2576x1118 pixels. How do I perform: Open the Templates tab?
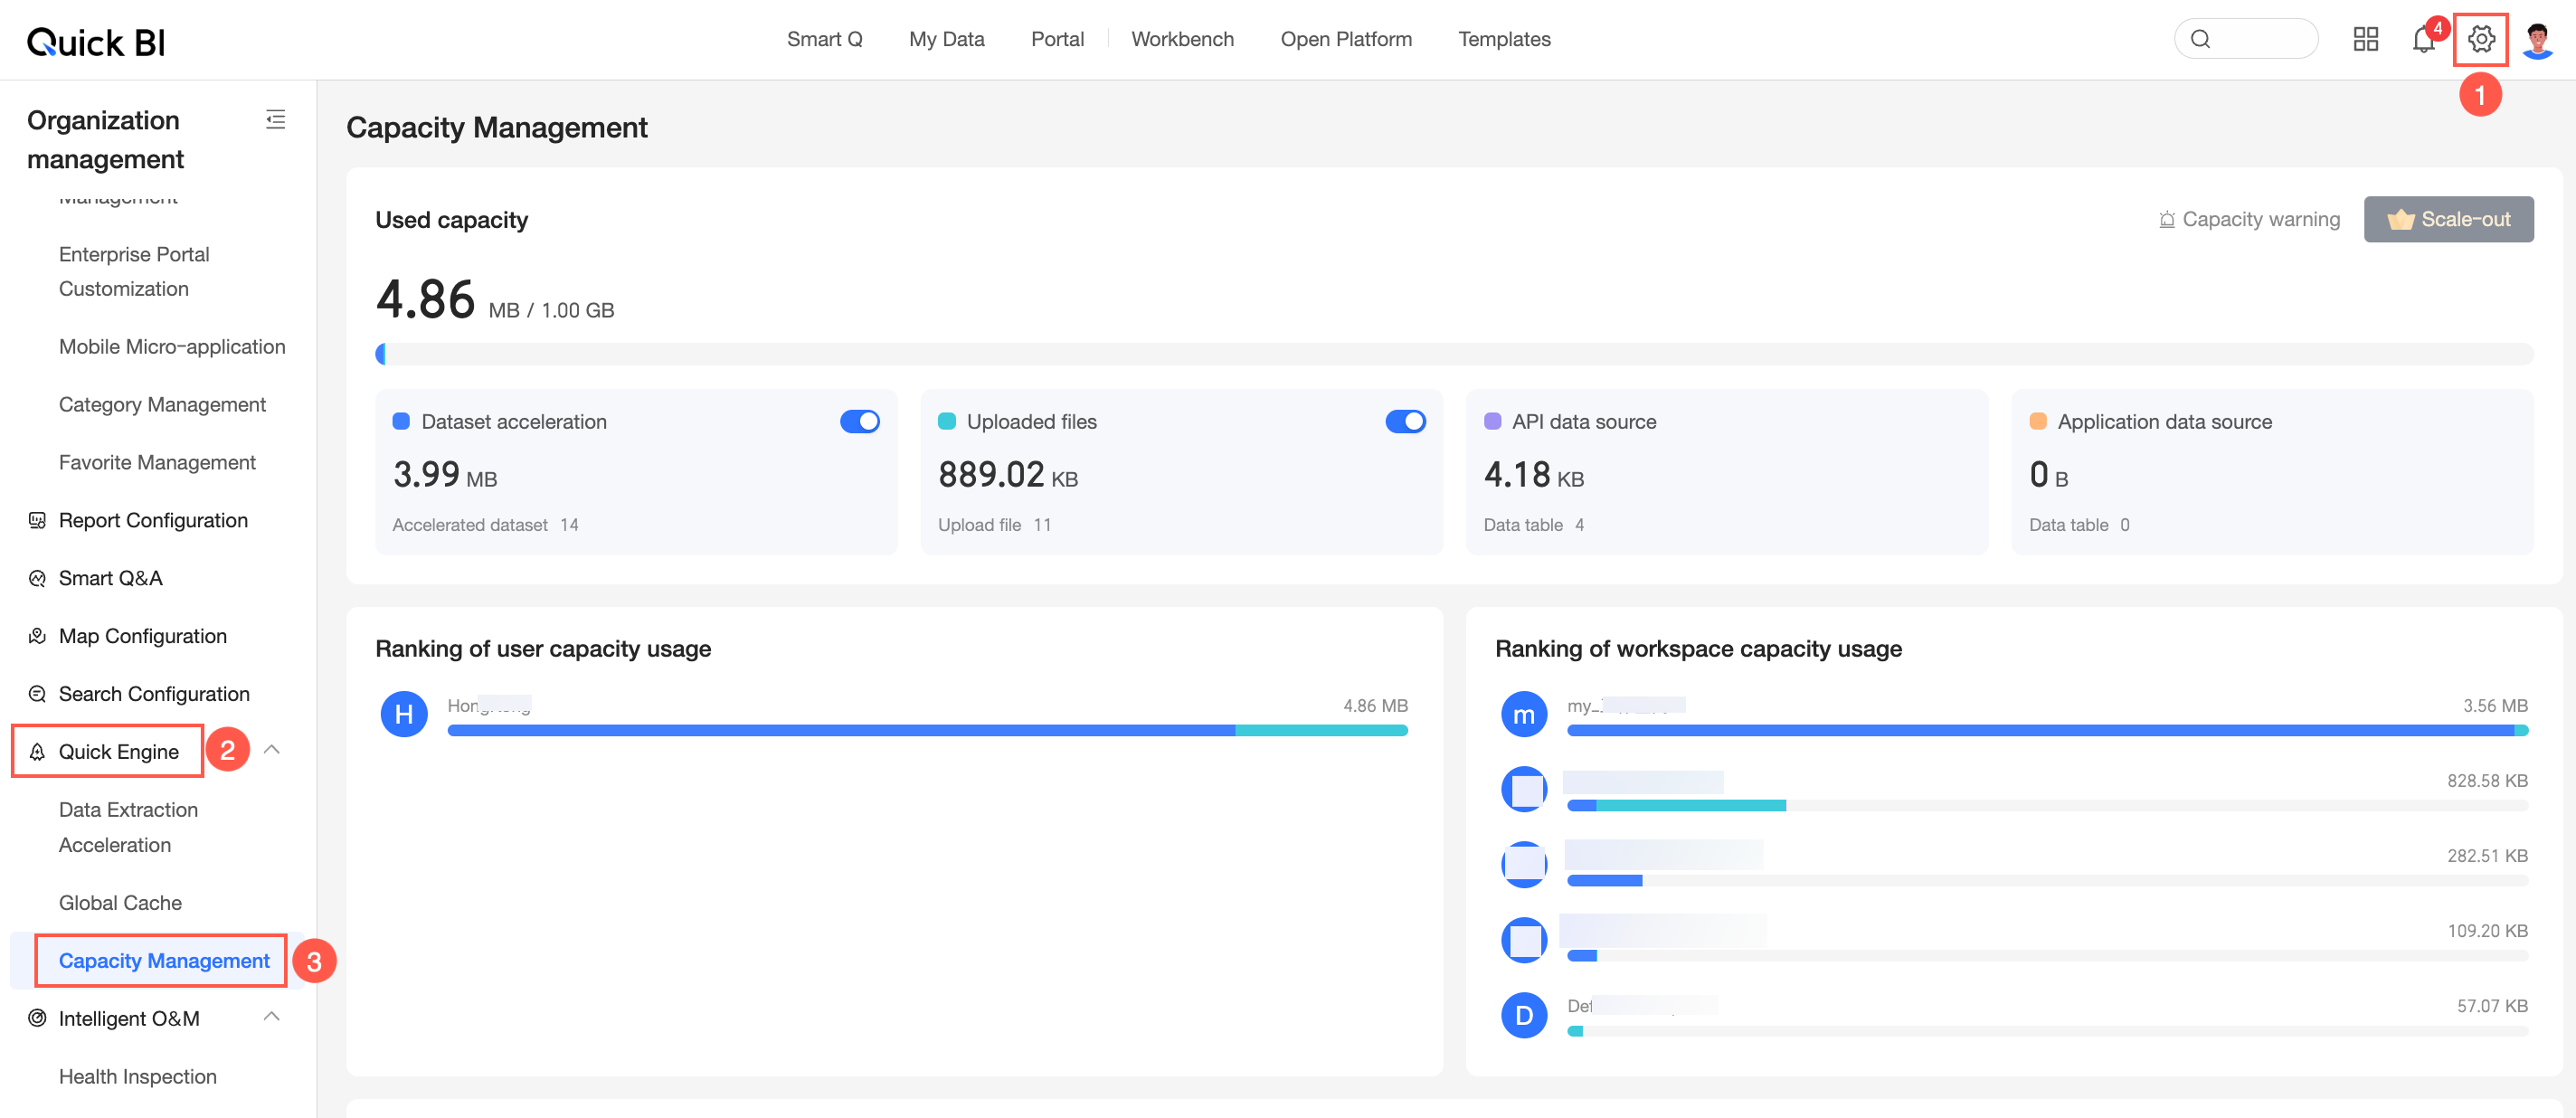click(1504, 39)
